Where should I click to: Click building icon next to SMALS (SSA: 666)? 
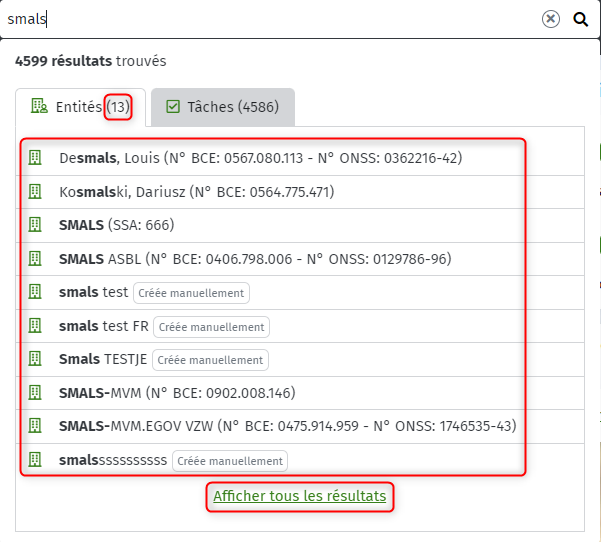tap(35, 225)
